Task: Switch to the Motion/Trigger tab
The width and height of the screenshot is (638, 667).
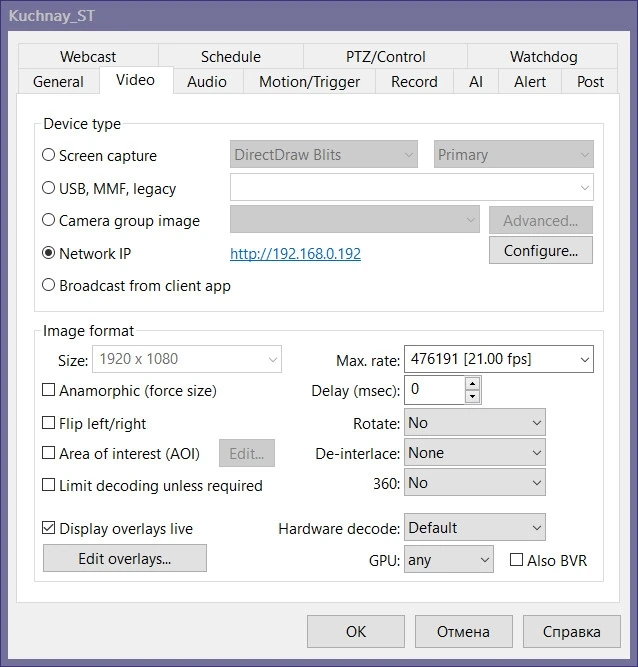Action: click(309, 82)
